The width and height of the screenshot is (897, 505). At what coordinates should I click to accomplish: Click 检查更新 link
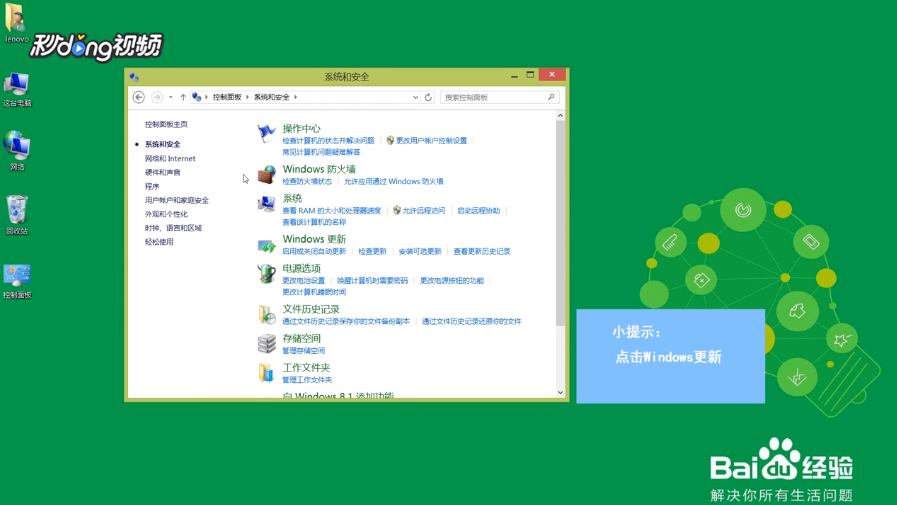coord(372,251)
